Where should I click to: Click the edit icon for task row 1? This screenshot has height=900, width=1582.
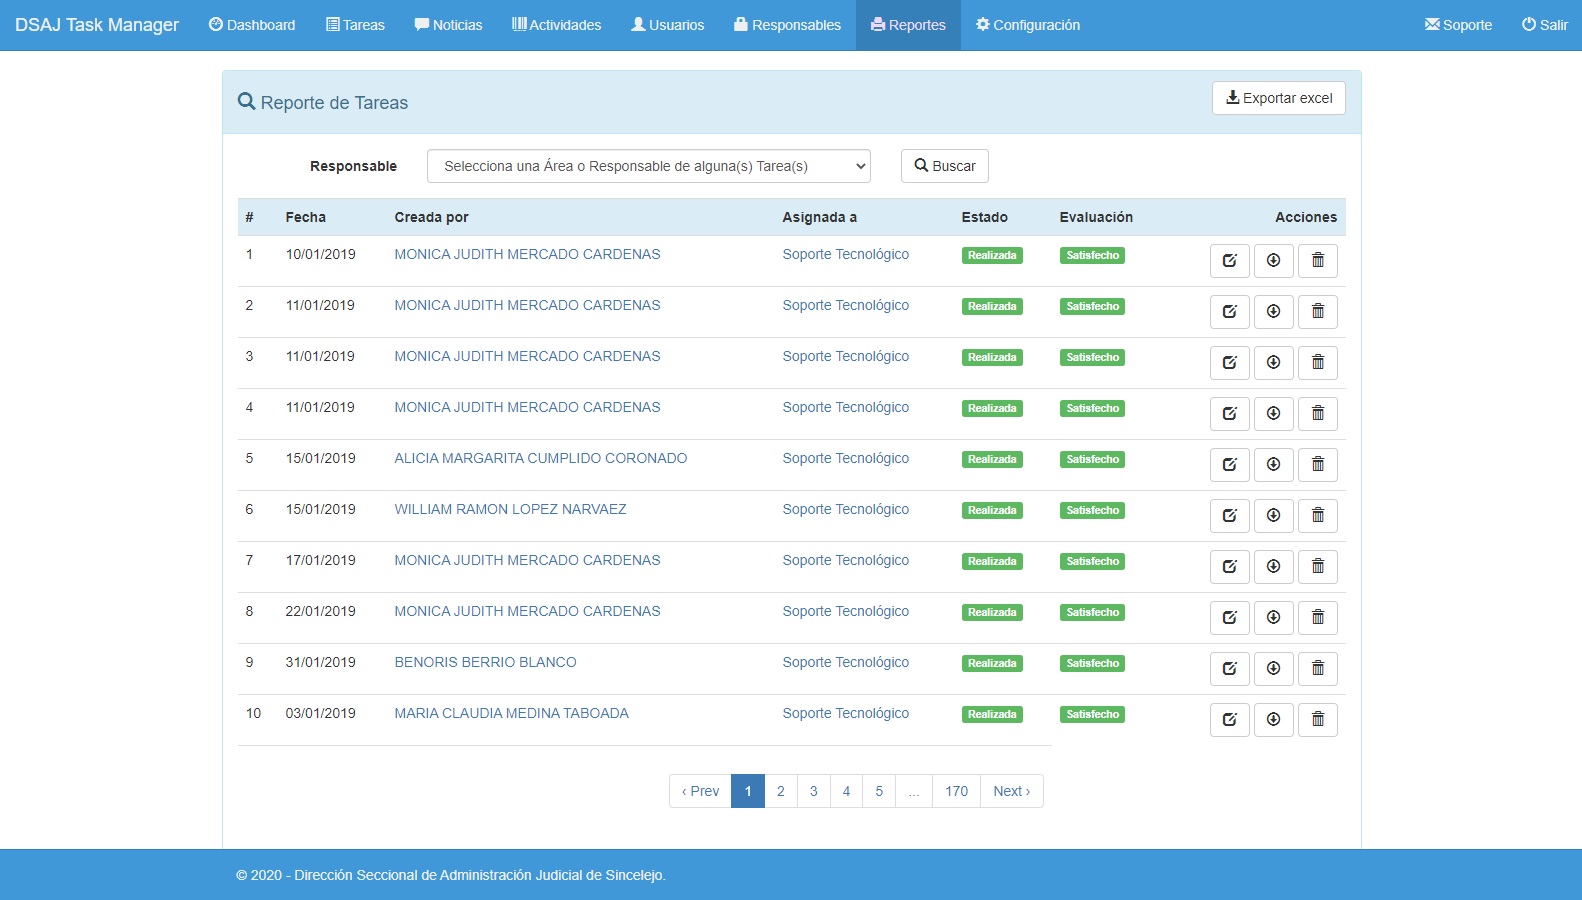tap(1229, 261)
